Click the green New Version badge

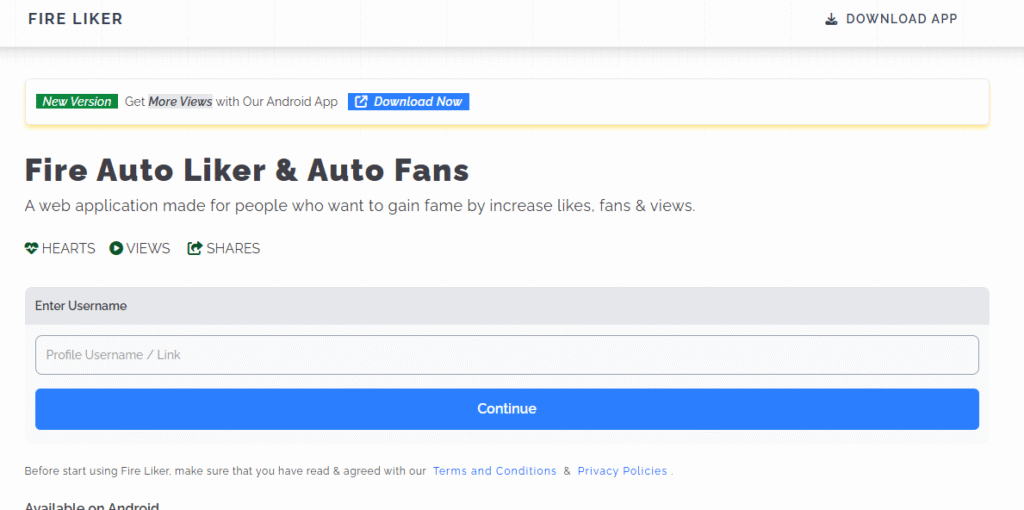coord(76,102)
